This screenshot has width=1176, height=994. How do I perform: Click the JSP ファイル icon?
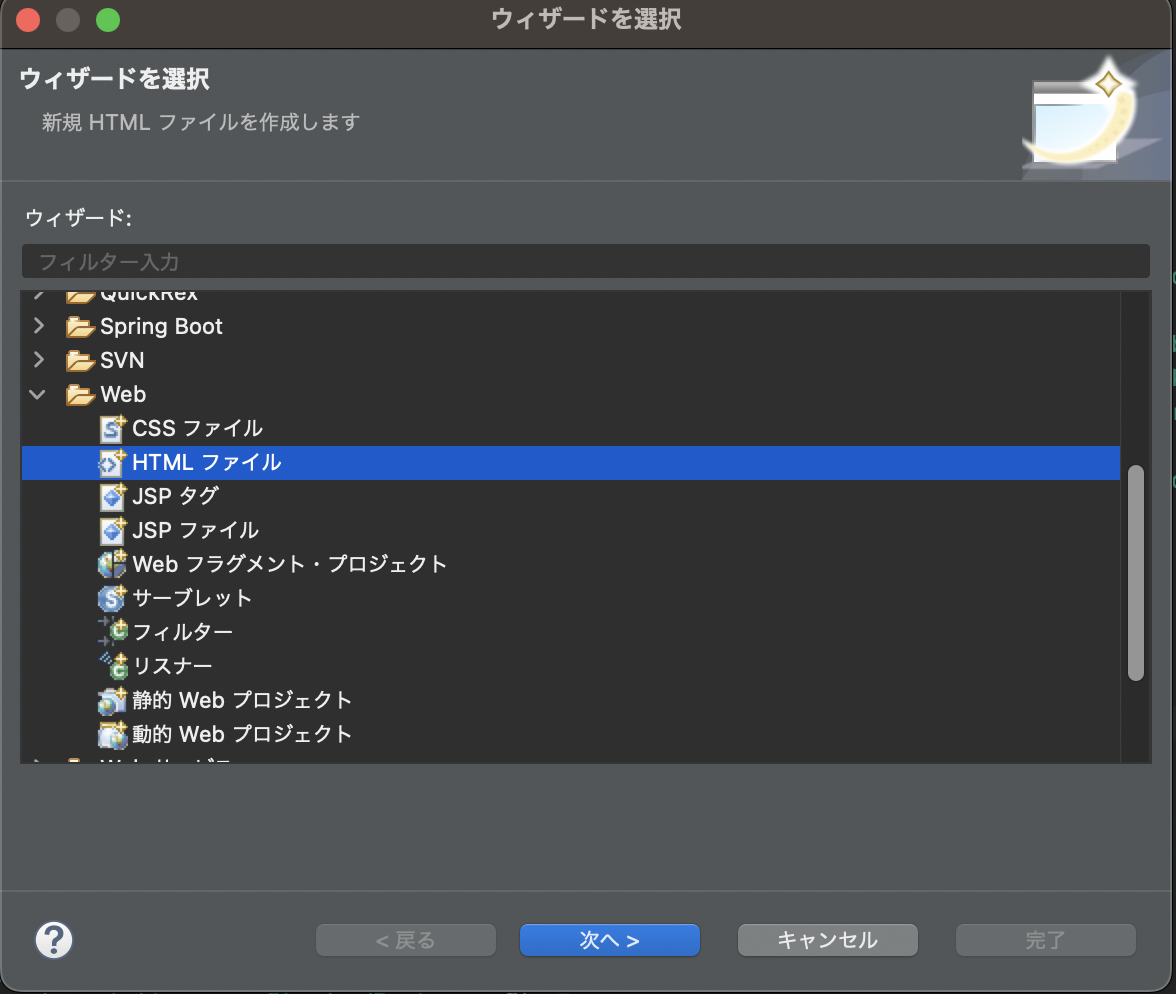111,530
